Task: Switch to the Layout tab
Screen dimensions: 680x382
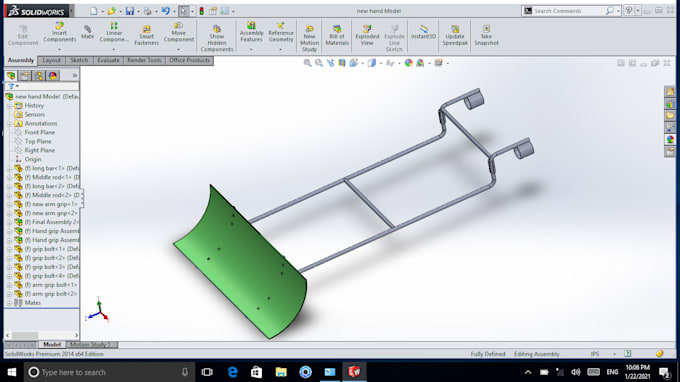Action: [52, 60]
